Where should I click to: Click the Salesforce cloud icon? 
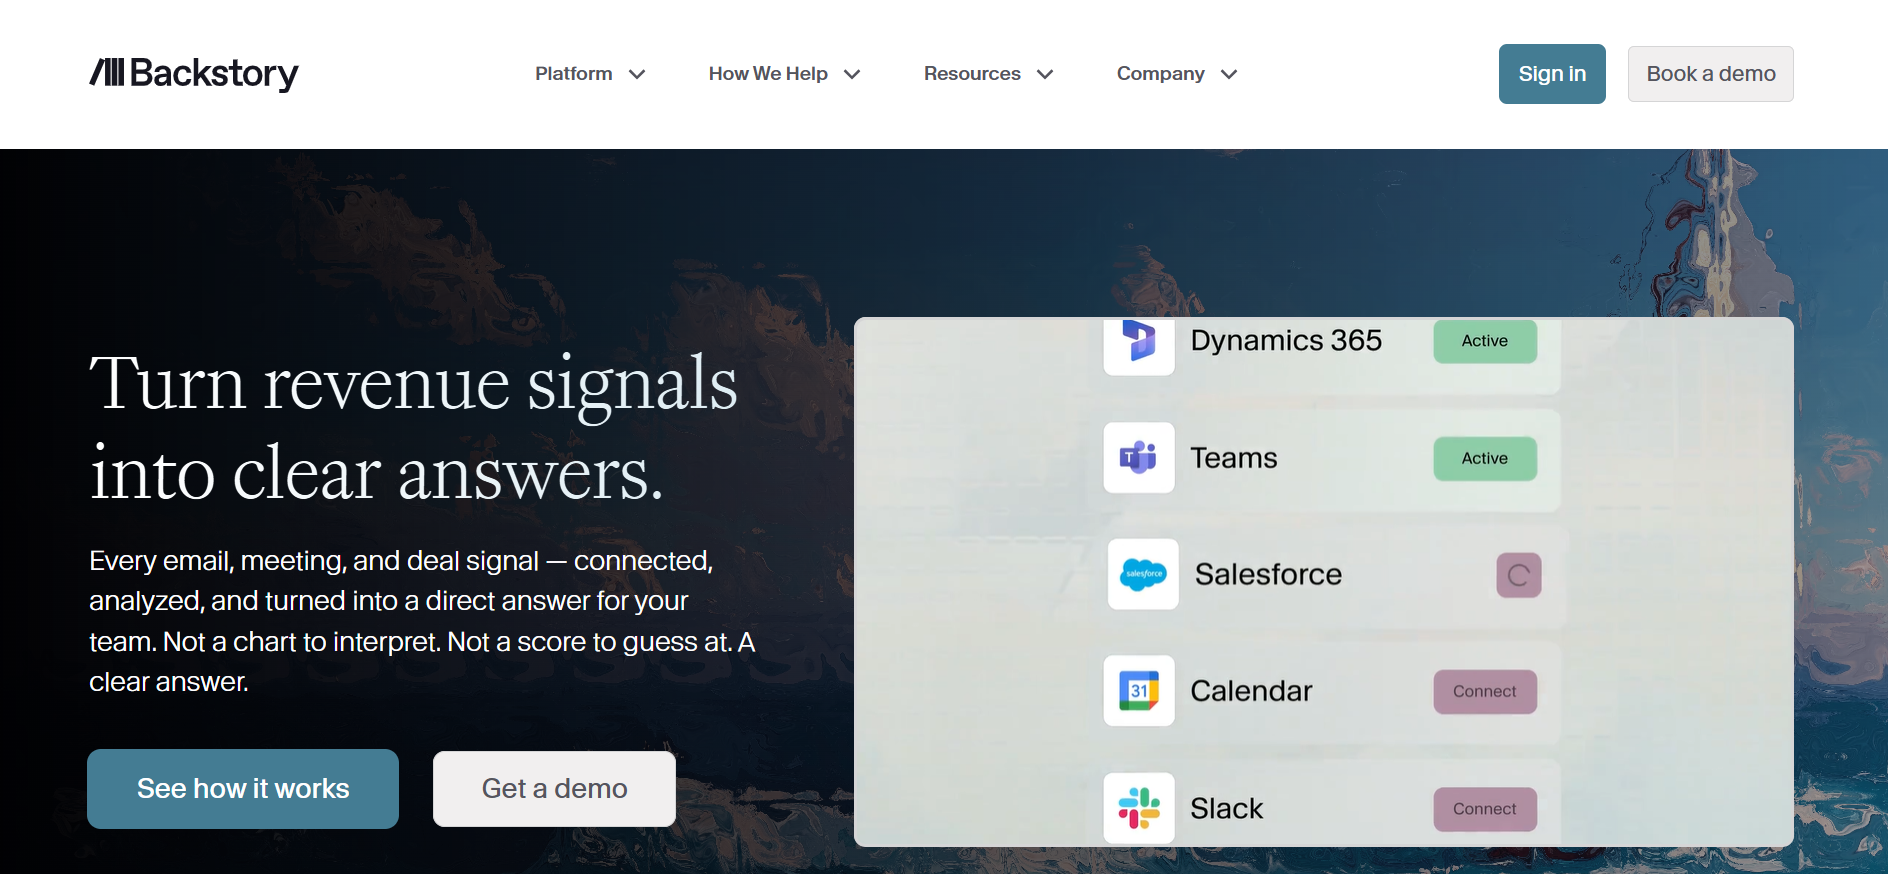[1143, 574]
